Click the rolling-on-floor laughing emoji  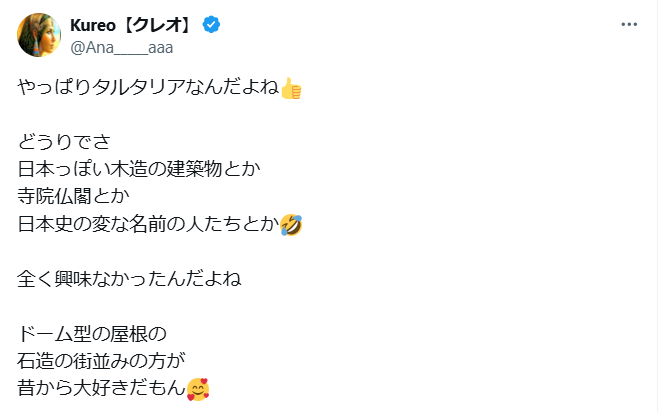coord(291,224)
